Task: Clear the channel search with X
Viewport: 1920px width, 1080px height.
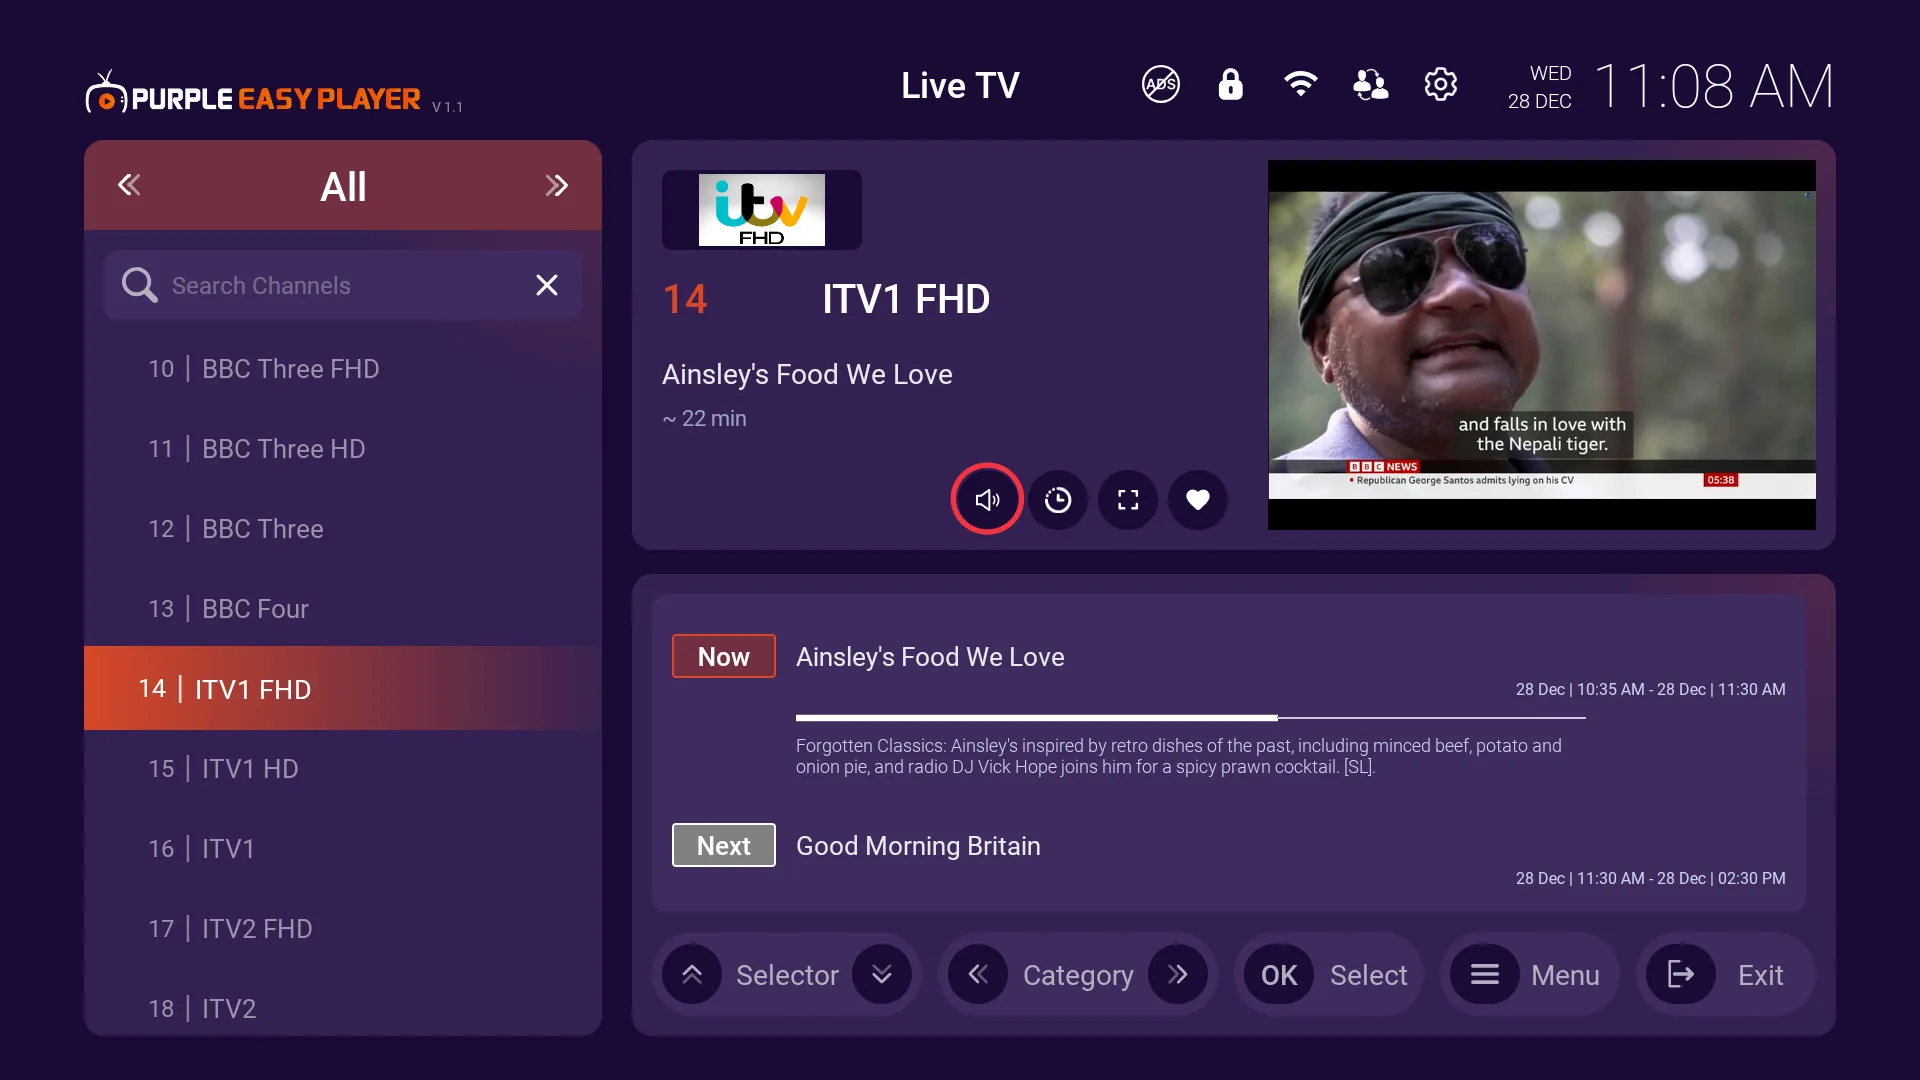Action: coord(547,285)
